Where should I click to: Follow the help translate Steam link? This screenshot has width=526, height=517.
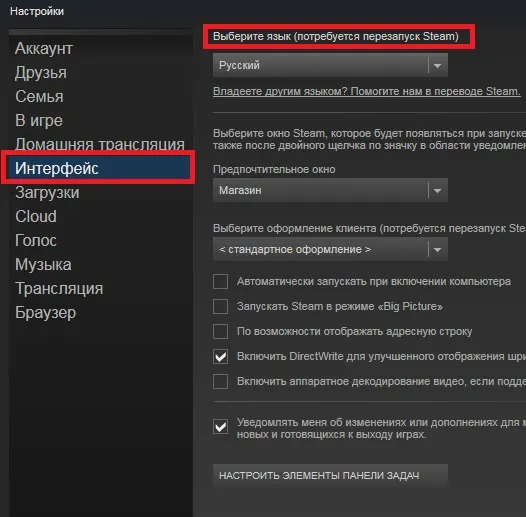(x=366, y=91)
